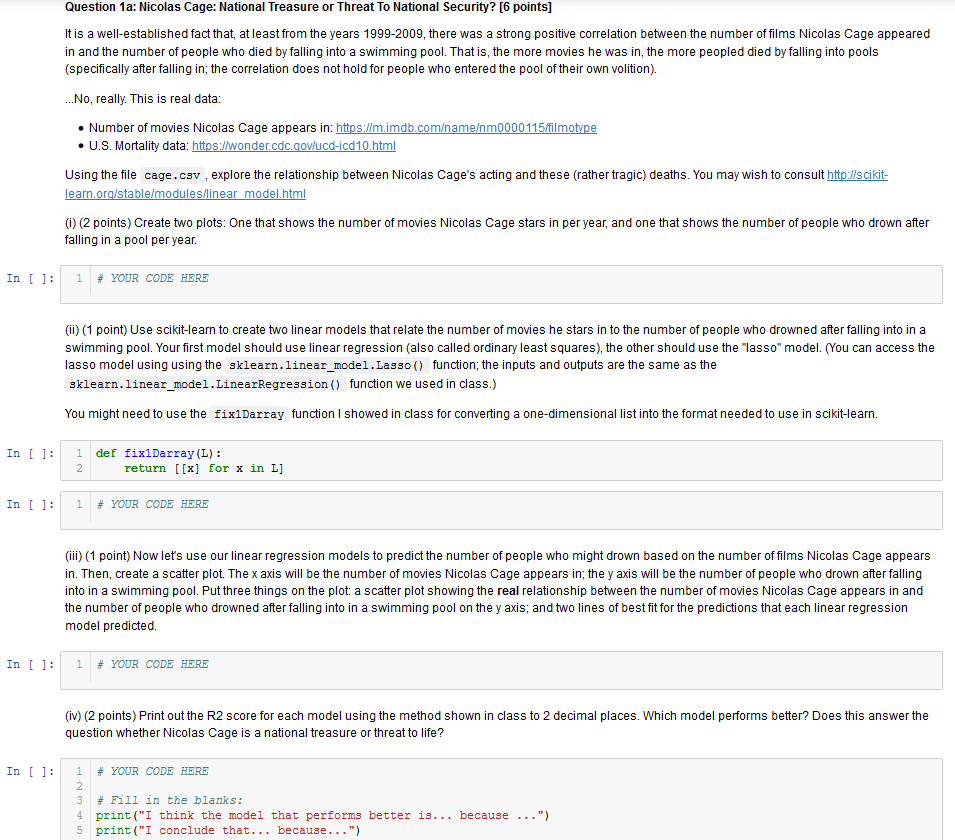955x840 pixels.
Task: Click line number 2 in the fix1Darray cell
Action: 78,468
